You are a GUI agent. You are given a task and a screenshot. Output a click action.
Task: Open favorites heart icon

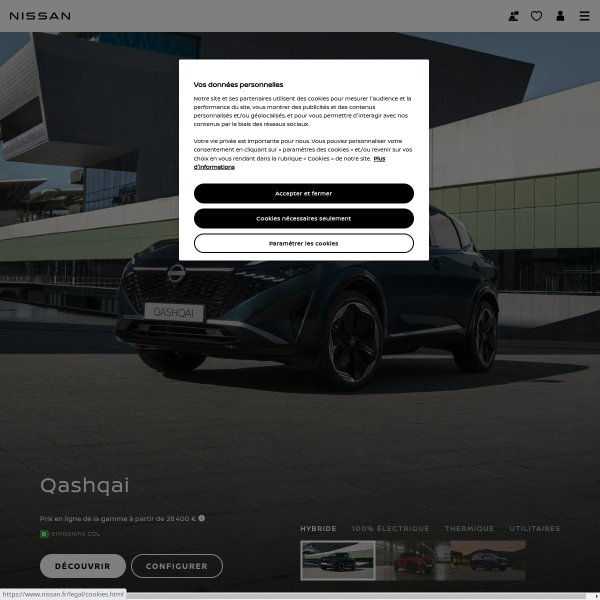536,16
